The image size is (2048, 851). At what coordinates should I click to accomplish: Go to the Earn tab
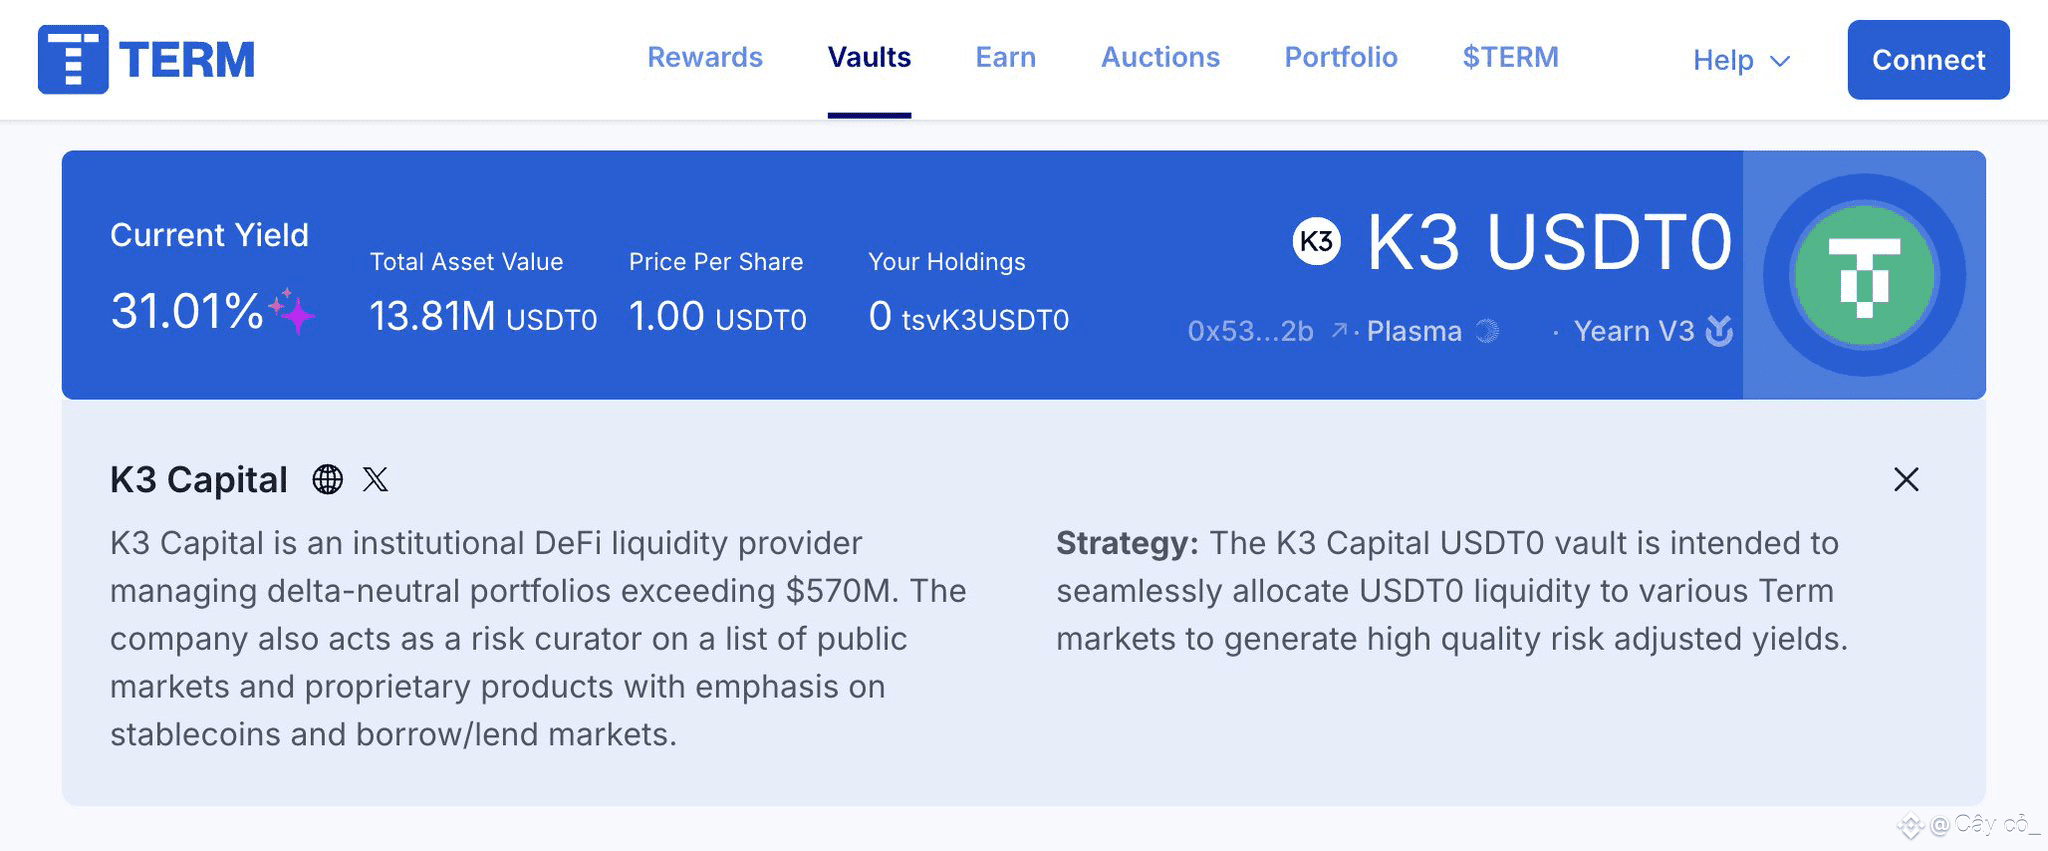point(1005,57)
